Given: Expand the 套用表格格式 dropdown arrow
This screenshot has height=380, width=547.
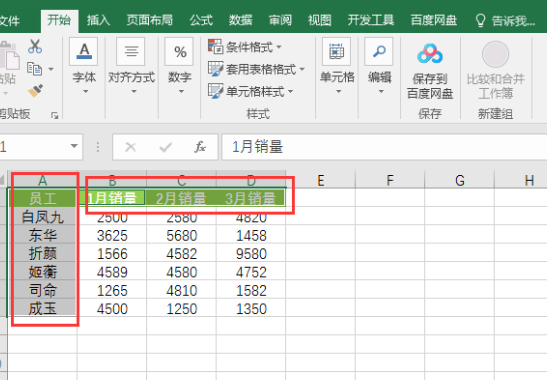Looking at the screenshot, I should point(302,69).
